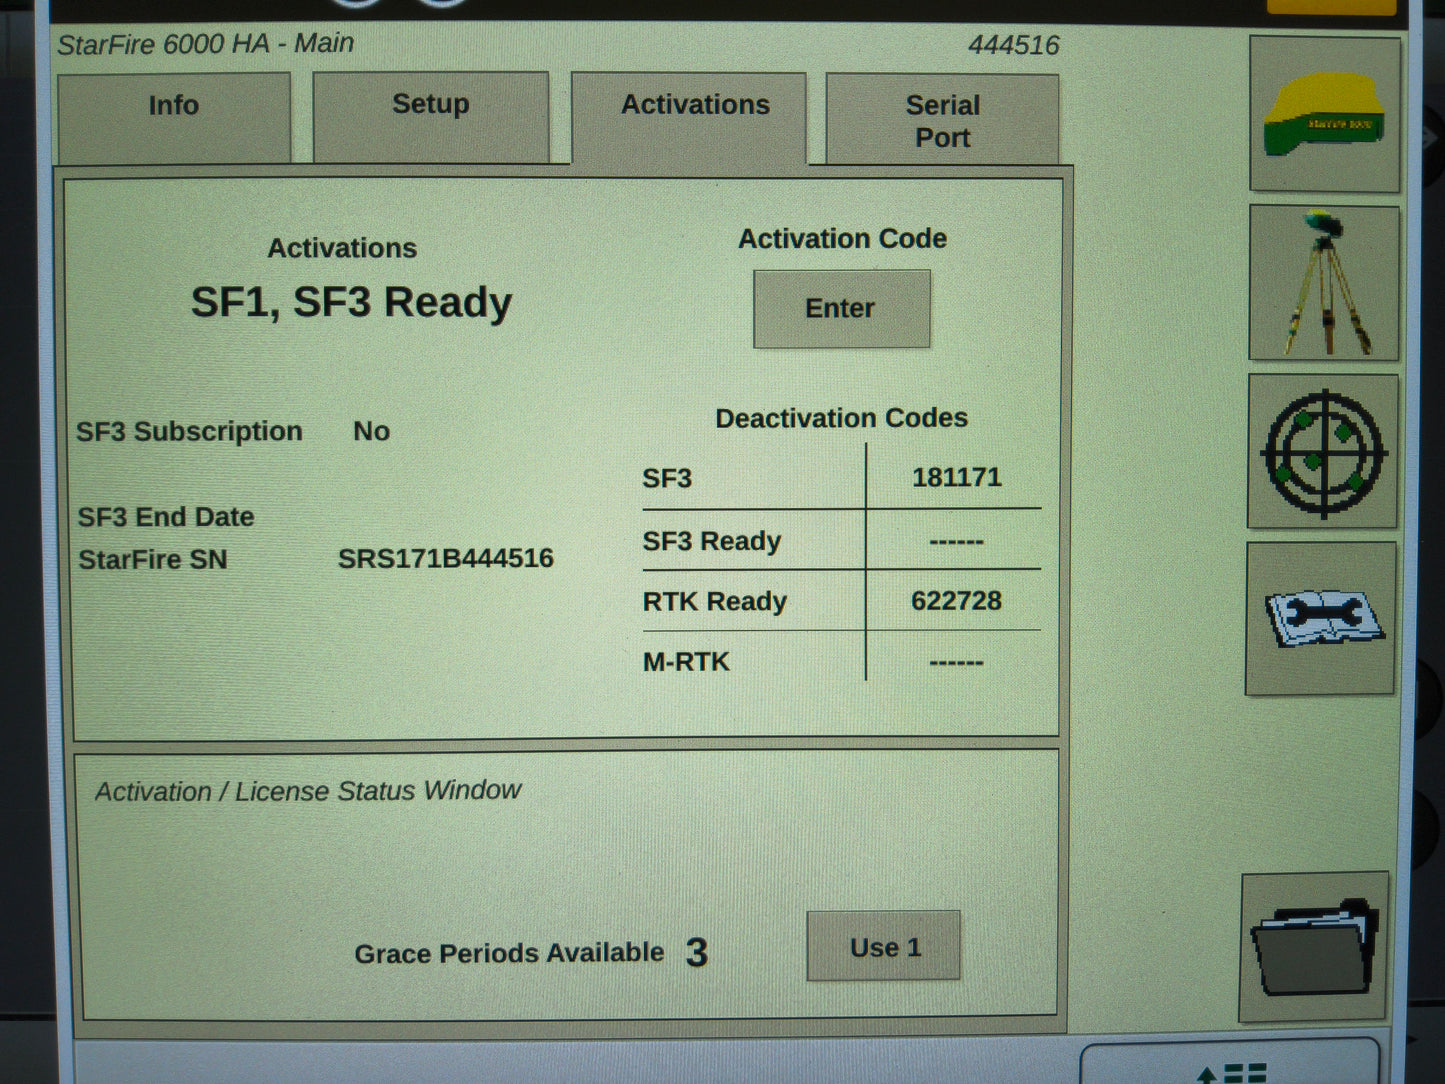Click the Deactivation Codes heading

click(841, 418)
